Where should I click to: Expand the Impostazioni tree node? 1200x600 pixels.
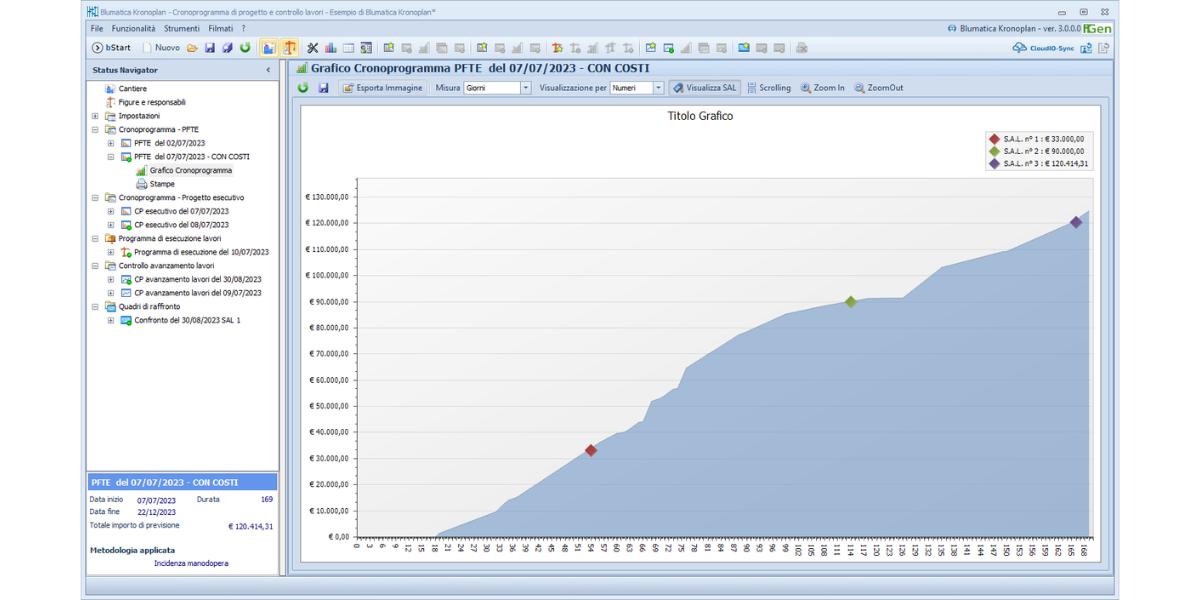coord(95,116)
